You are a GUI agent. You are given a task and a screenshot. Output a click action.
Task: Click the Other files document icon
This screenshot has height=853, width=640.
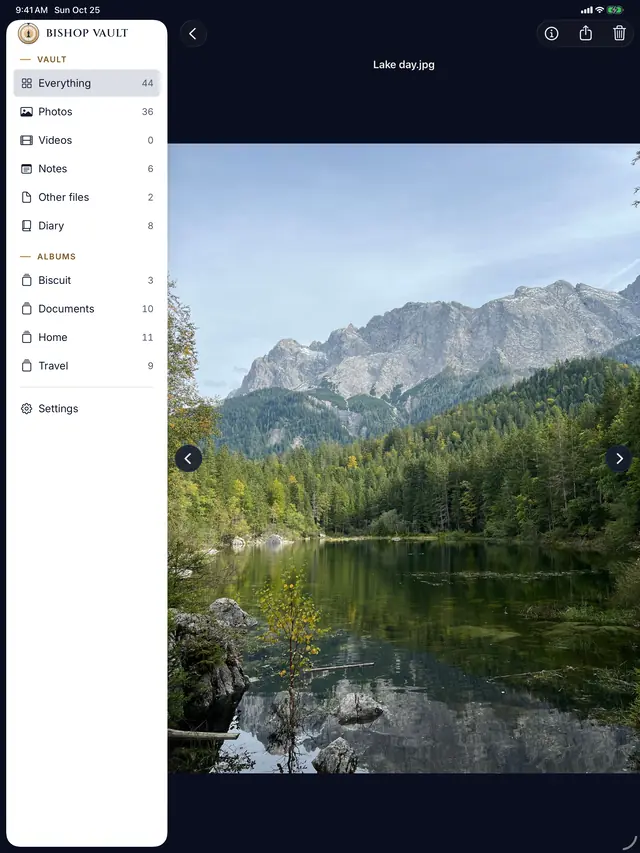(26, 197)
